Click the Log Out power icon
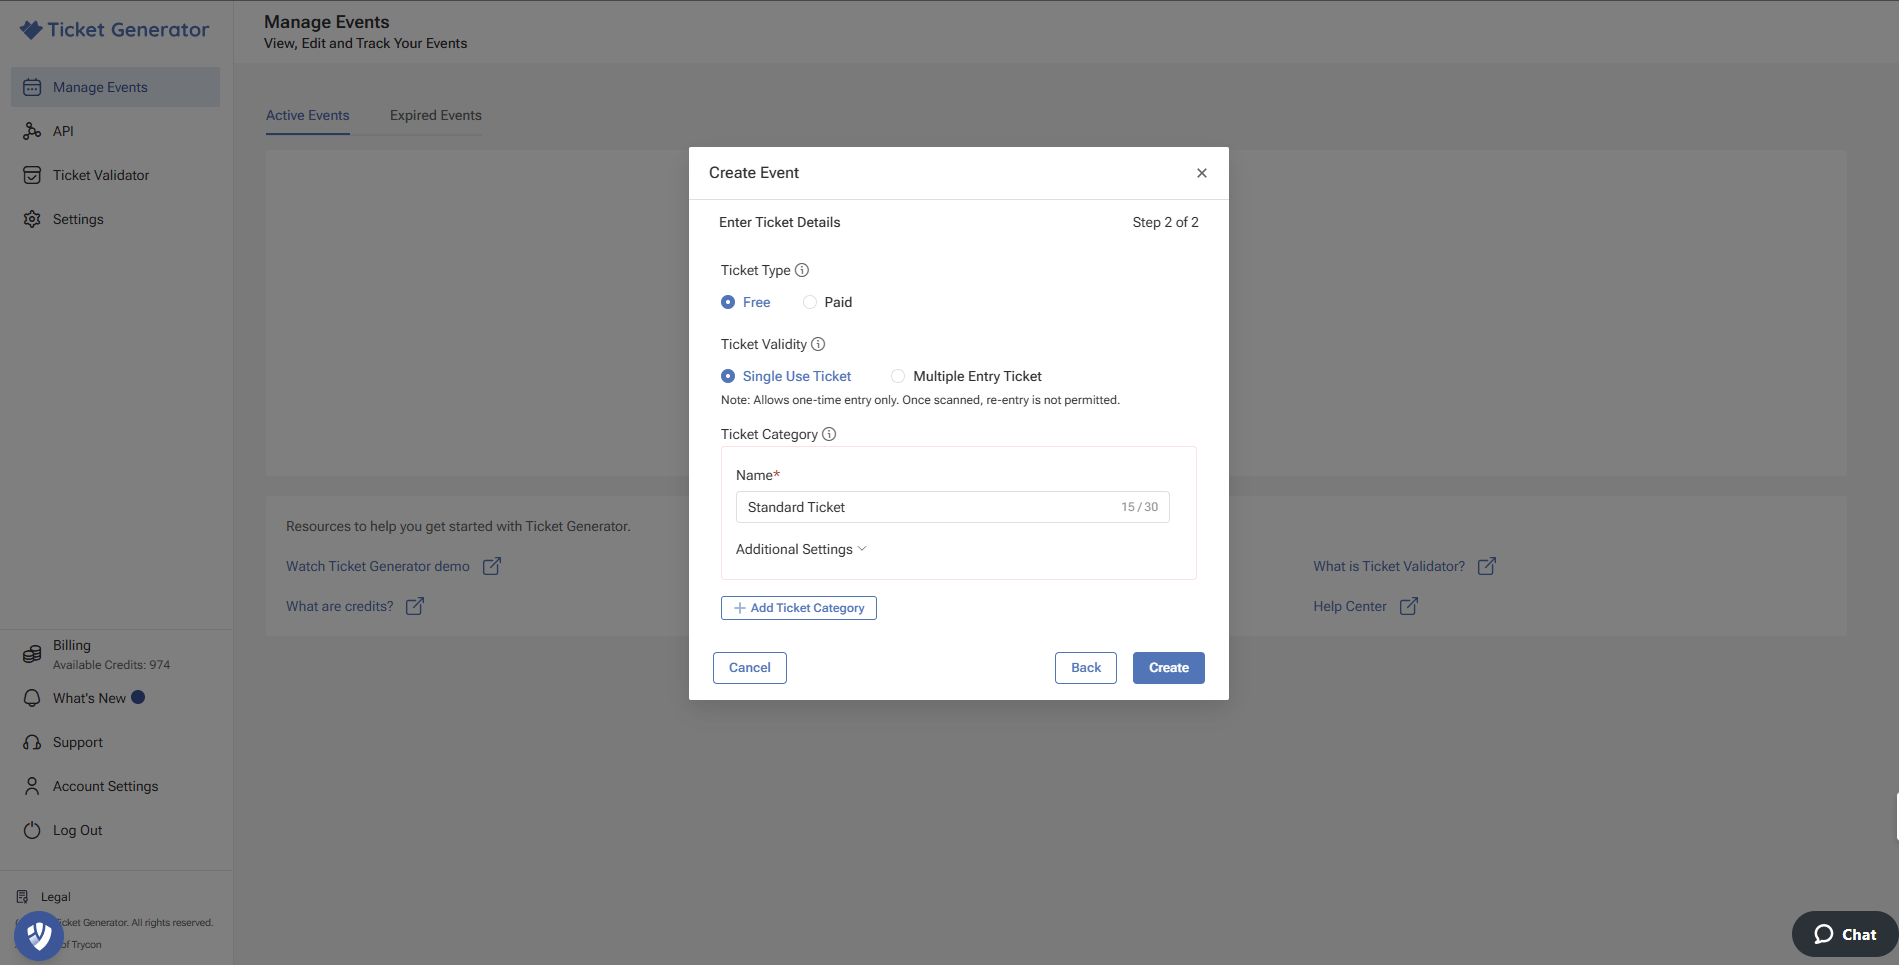This screenshot has height=965, width=1899. point(32,830)
